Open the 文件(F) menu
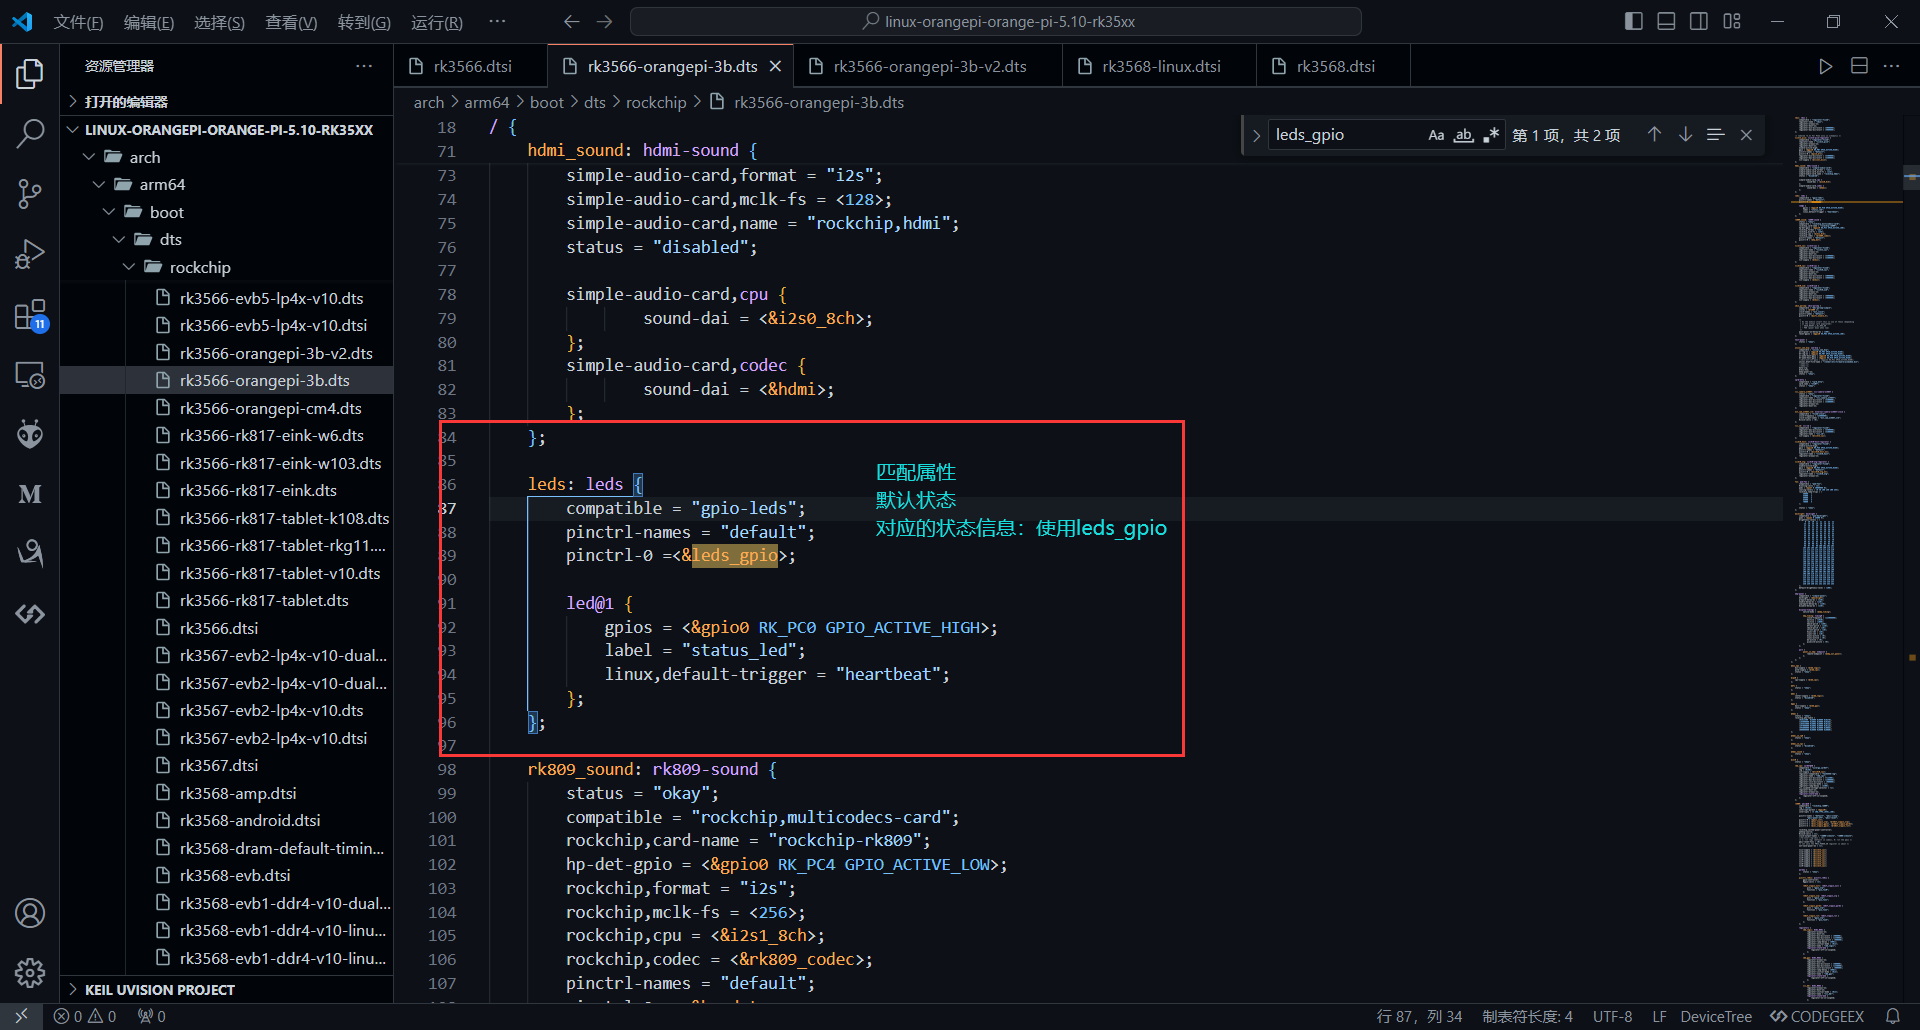Screen dimensions: 1920x1030 coord(78,22)
